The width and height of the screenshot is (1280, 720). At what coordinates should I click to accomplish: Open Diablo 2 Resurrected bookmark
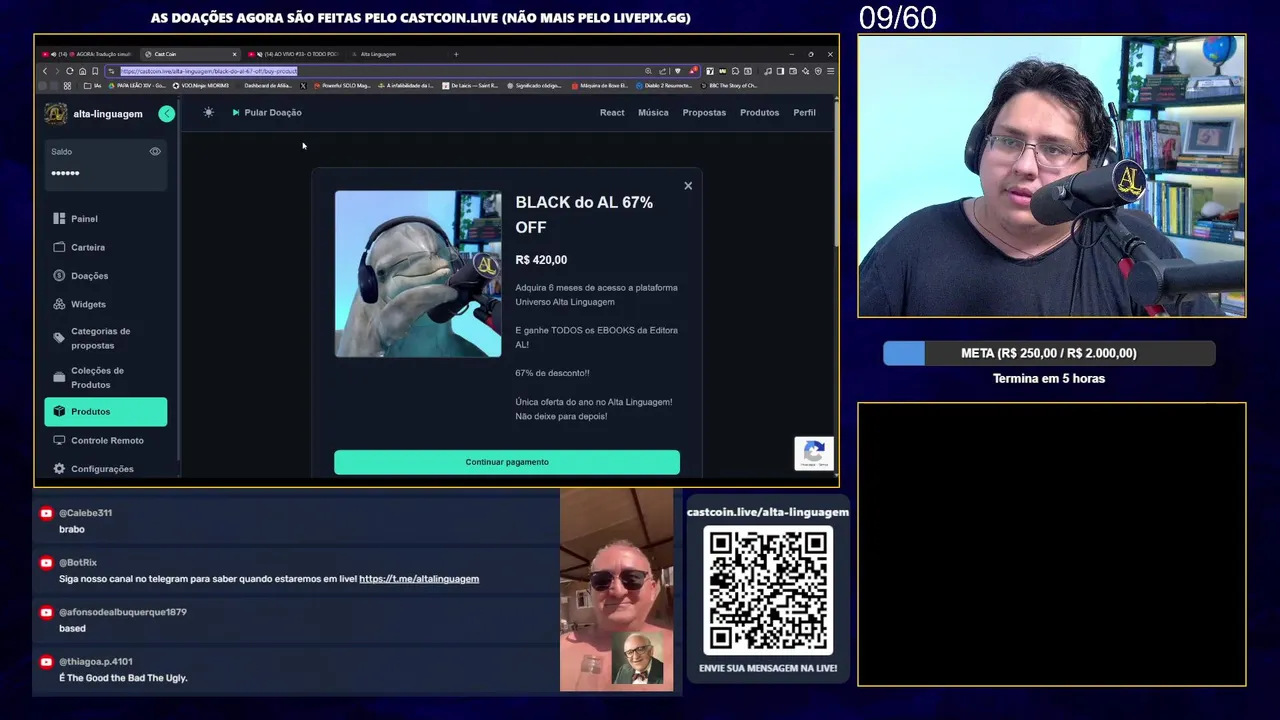tap(663, 86)
